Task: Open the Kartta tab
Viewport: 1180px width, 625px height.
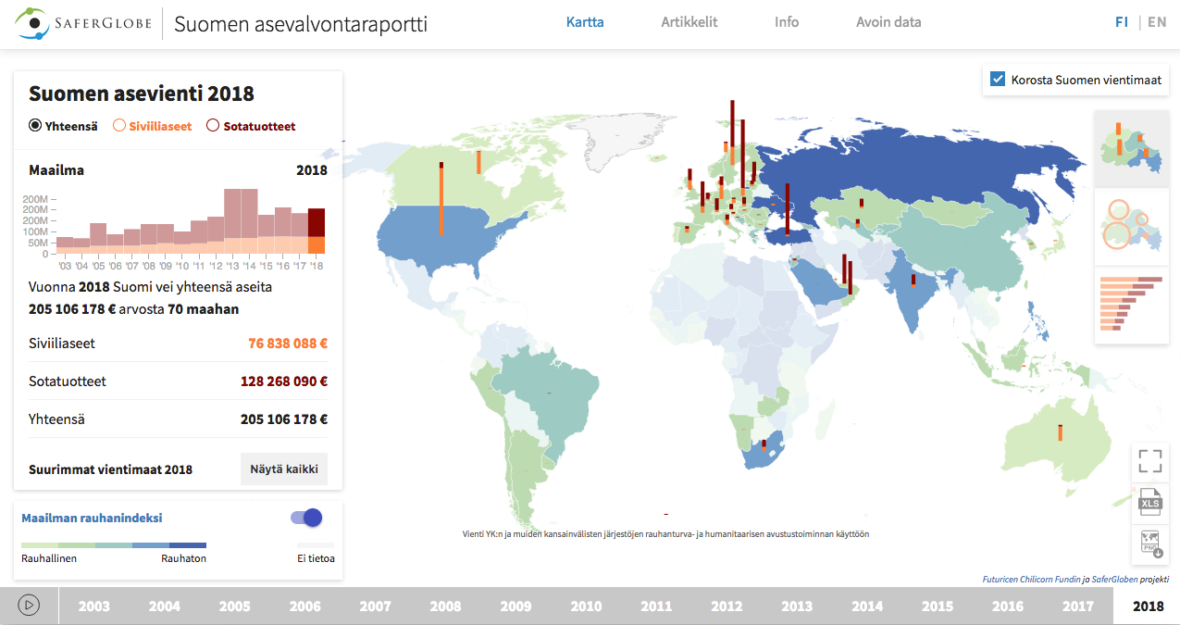Action: 585,22
